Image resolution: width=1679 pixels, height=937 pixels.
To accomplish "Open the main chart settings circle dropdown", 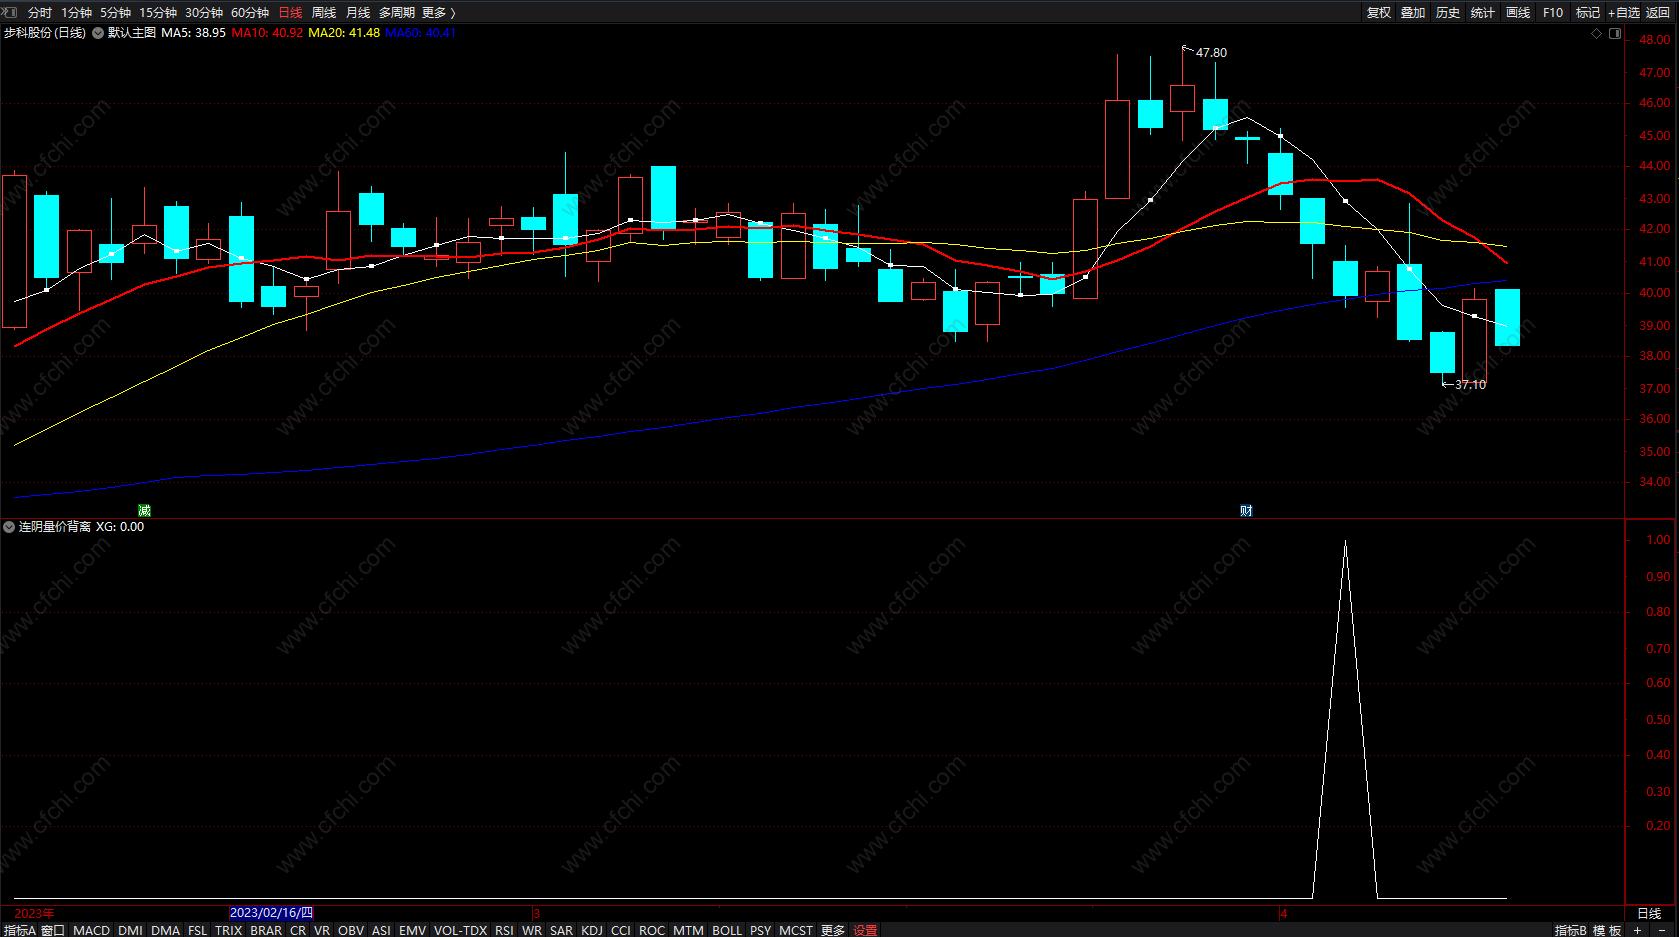I will pyautogui.click(x=98, y=33).
